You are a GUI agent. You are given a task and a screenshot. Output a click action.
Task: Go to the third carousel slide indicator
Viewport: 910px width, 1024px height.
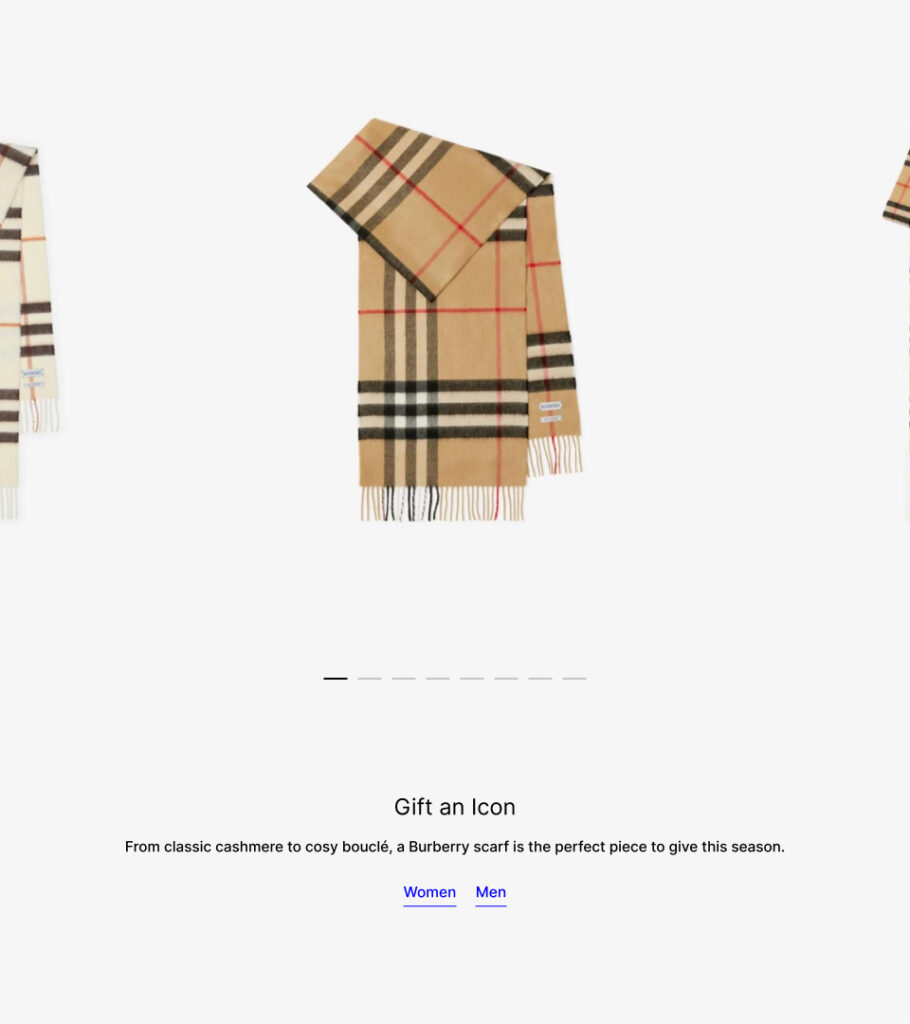point(404,679)
